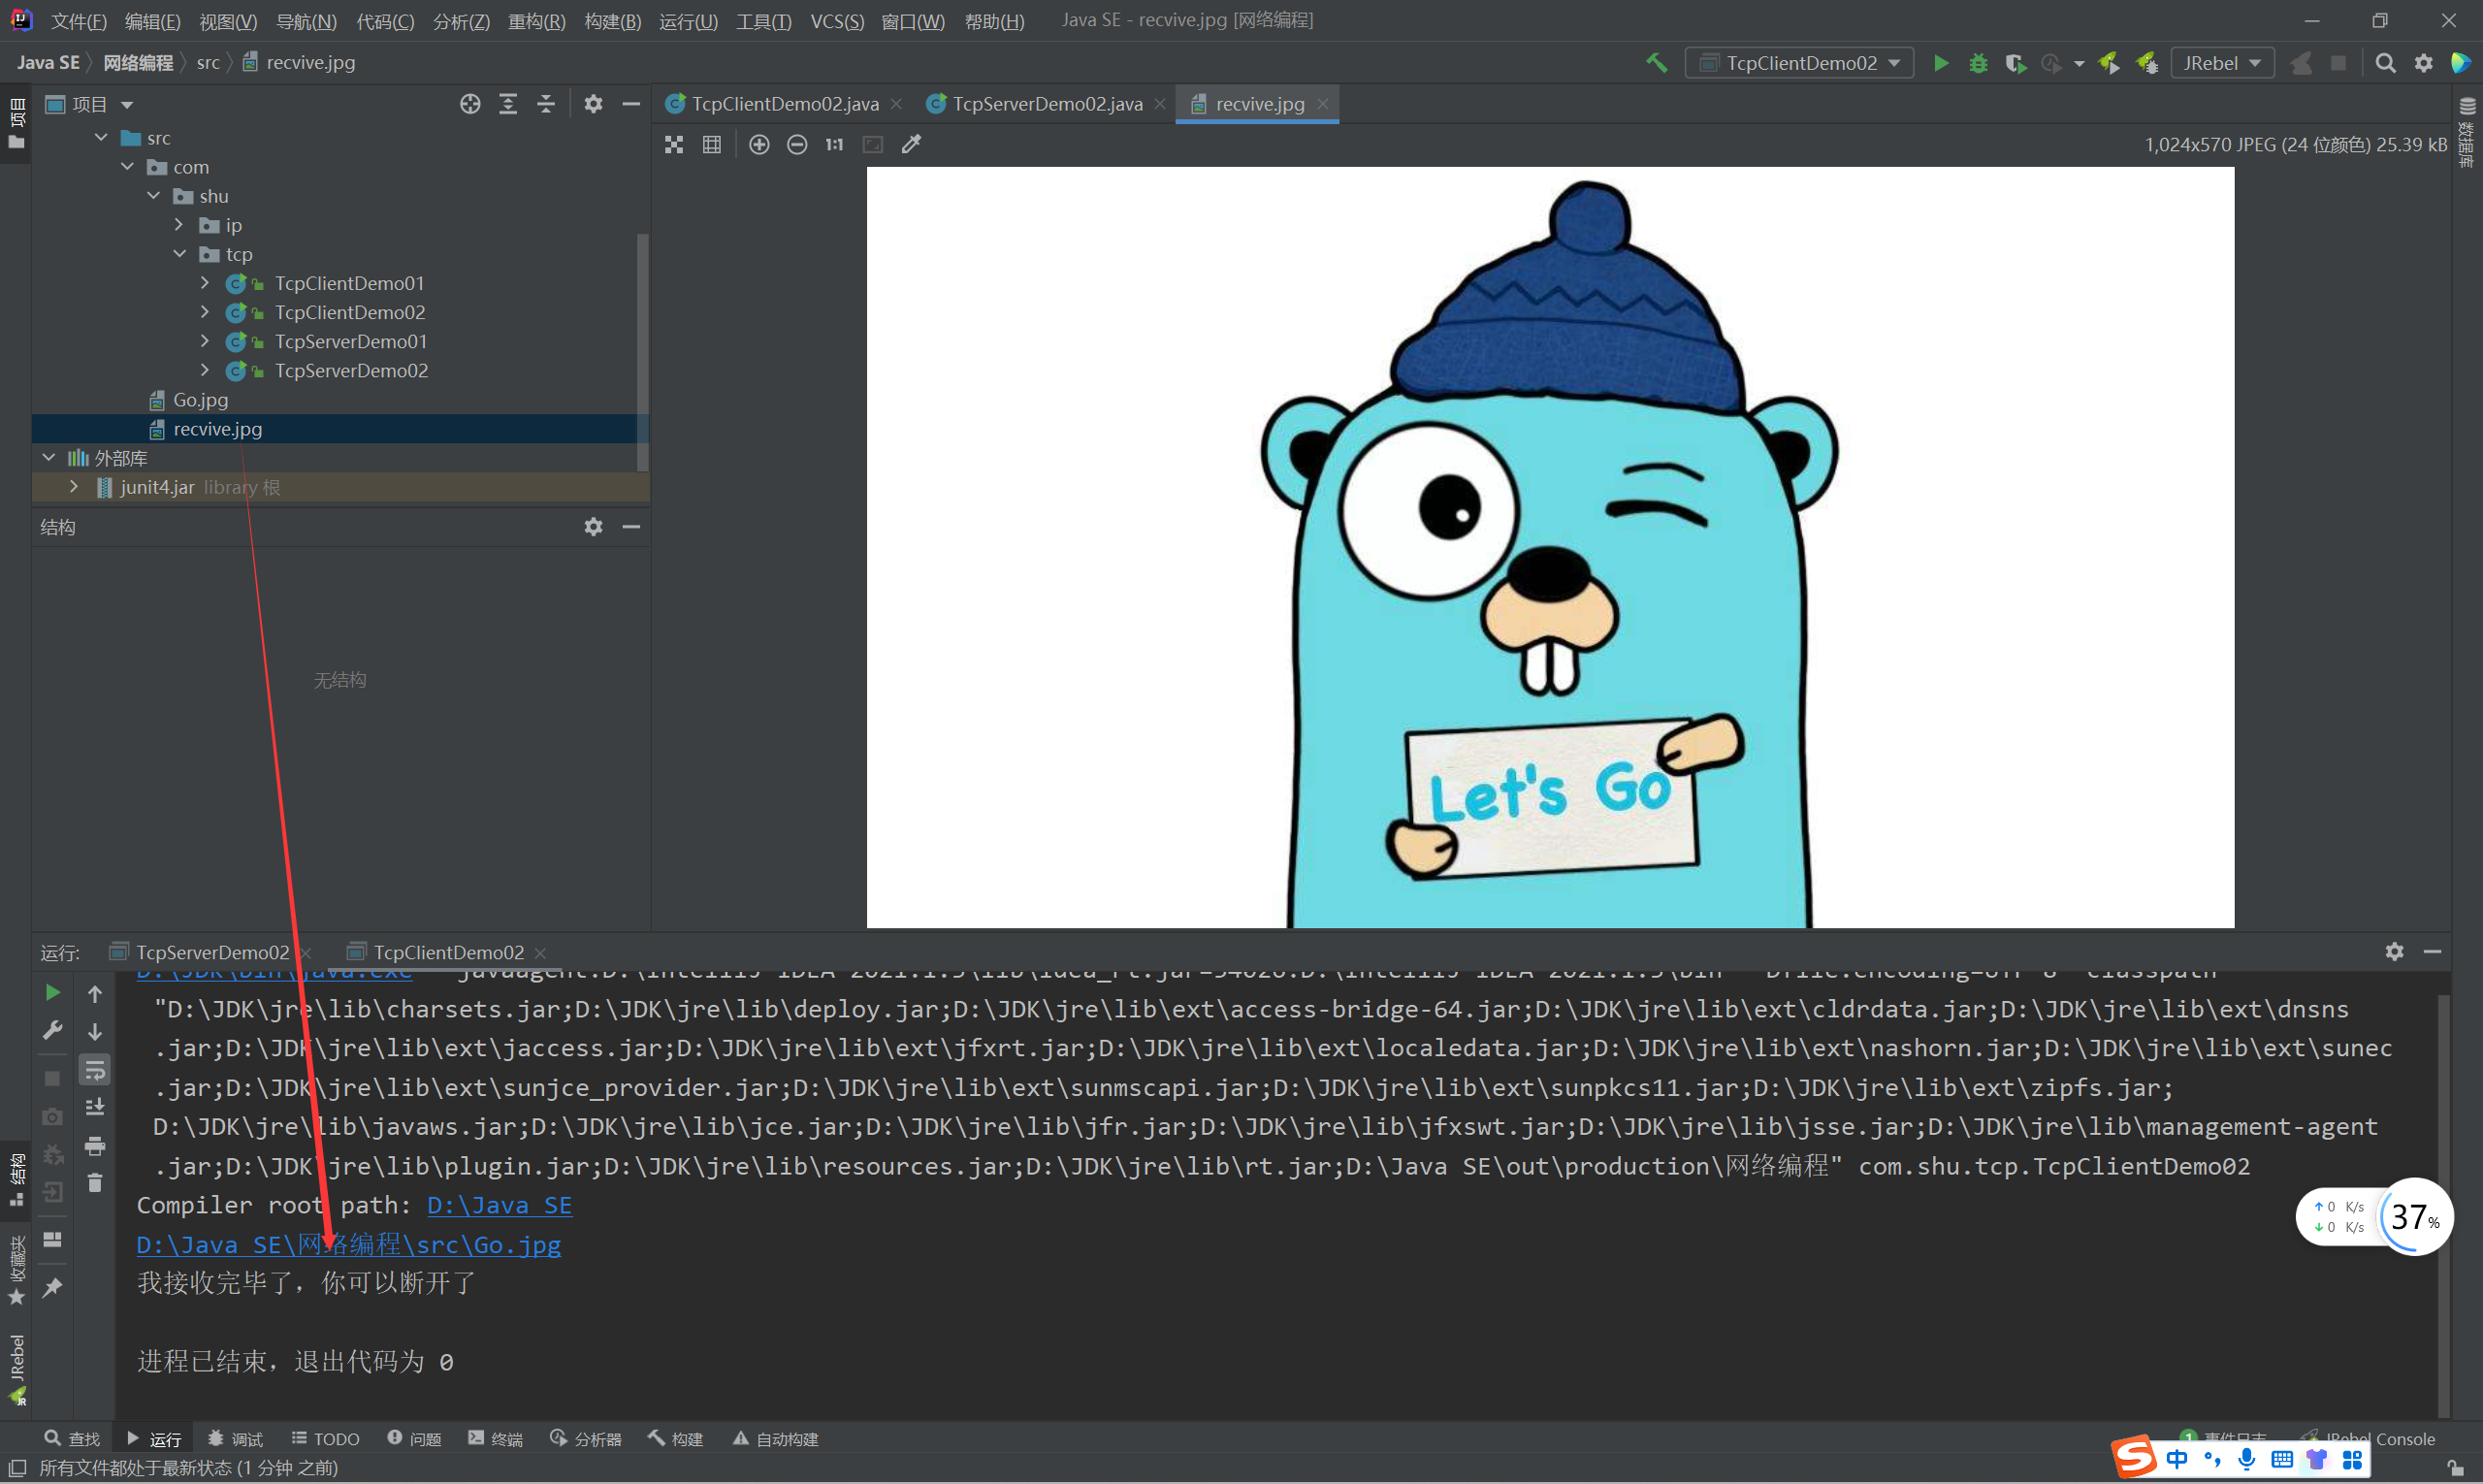Zoom in on recvive.jpg
The width and height of the screenshot is (2483, 1484).
pyautogui.click(x=759, y=145)
